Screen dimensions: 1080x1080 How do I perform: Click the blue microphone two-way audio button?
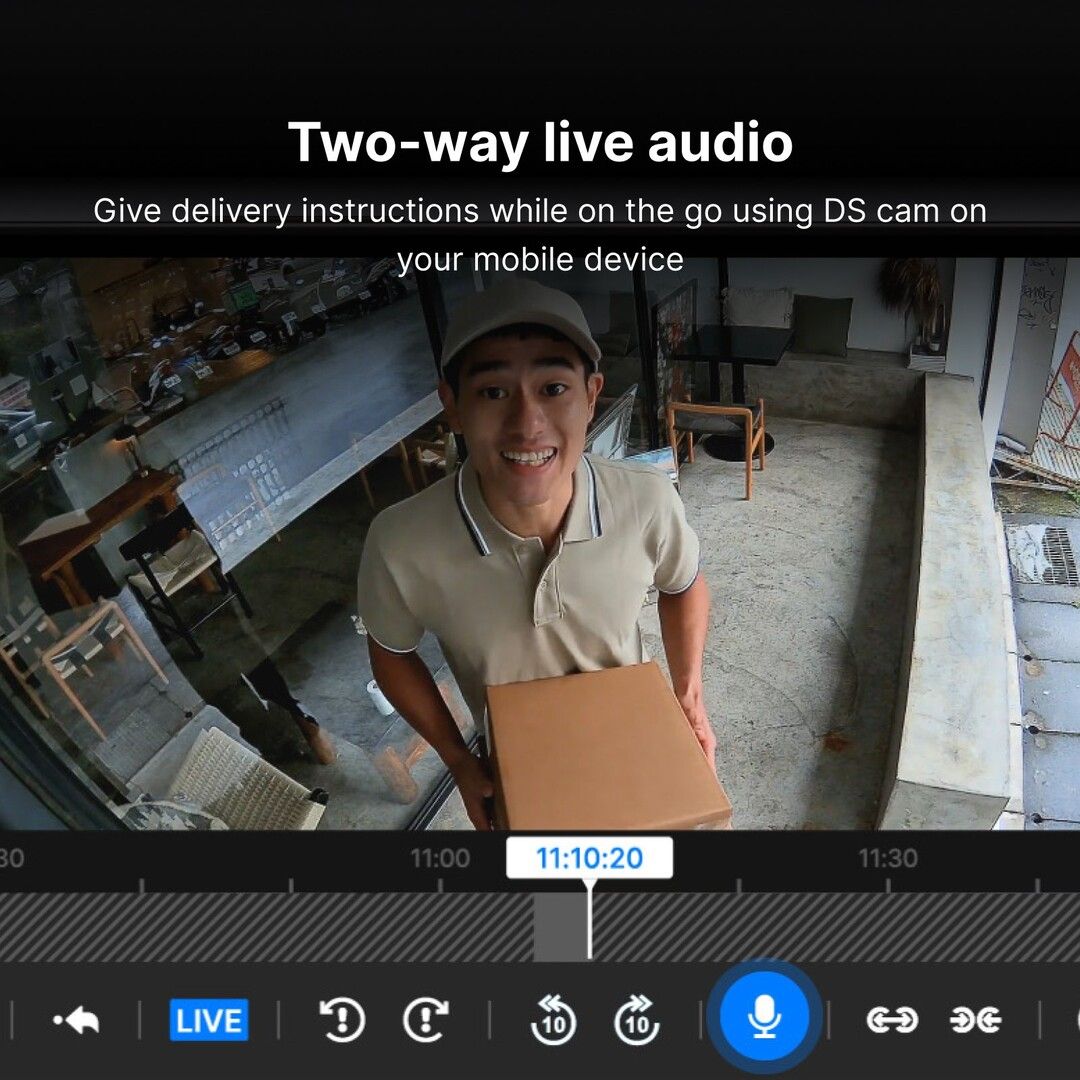point(764,1019)
